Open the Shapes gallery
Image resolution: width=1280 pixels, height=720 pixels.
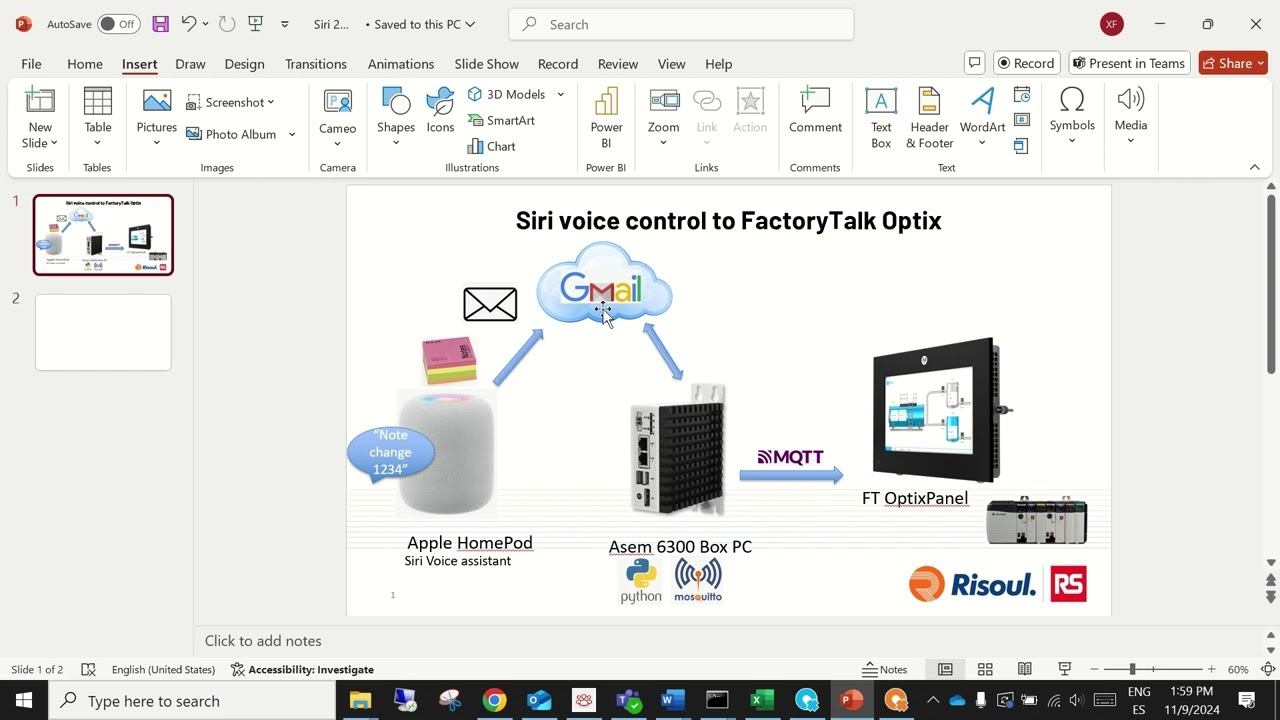click(396, 117)
